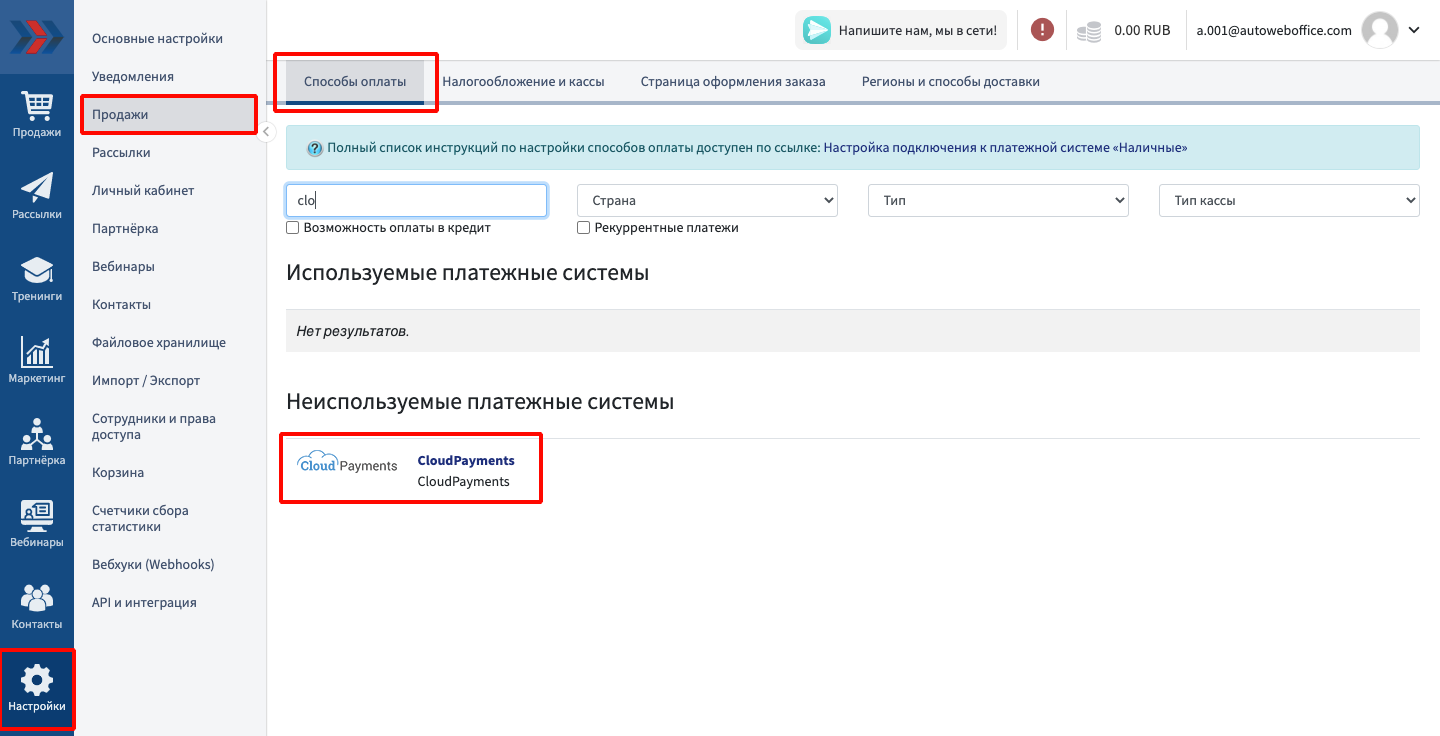Switch to Регионы и способы доставки tab
Image resolution: width=1440 pixels, height=736 pixels.
tap(950, 82)
